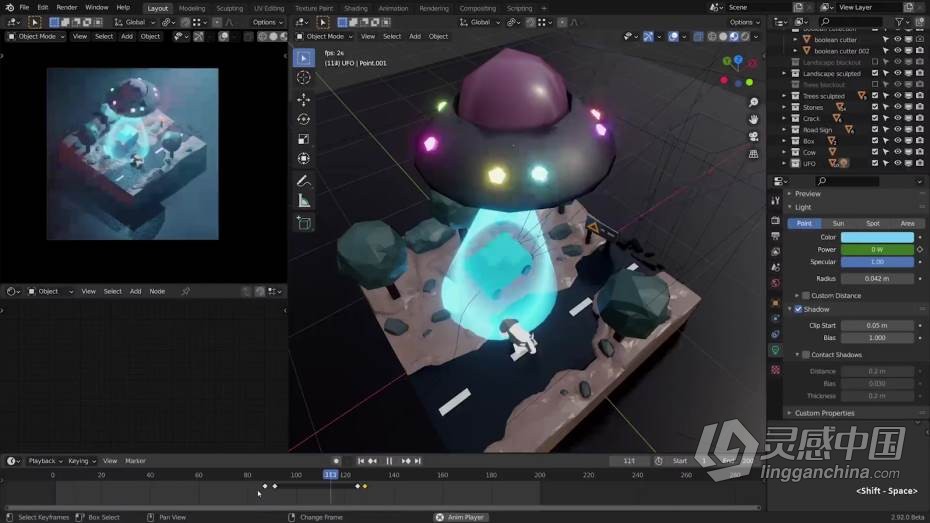Select the Rotate tool
The height and width of the screenshot is (523, 930).
304,119
